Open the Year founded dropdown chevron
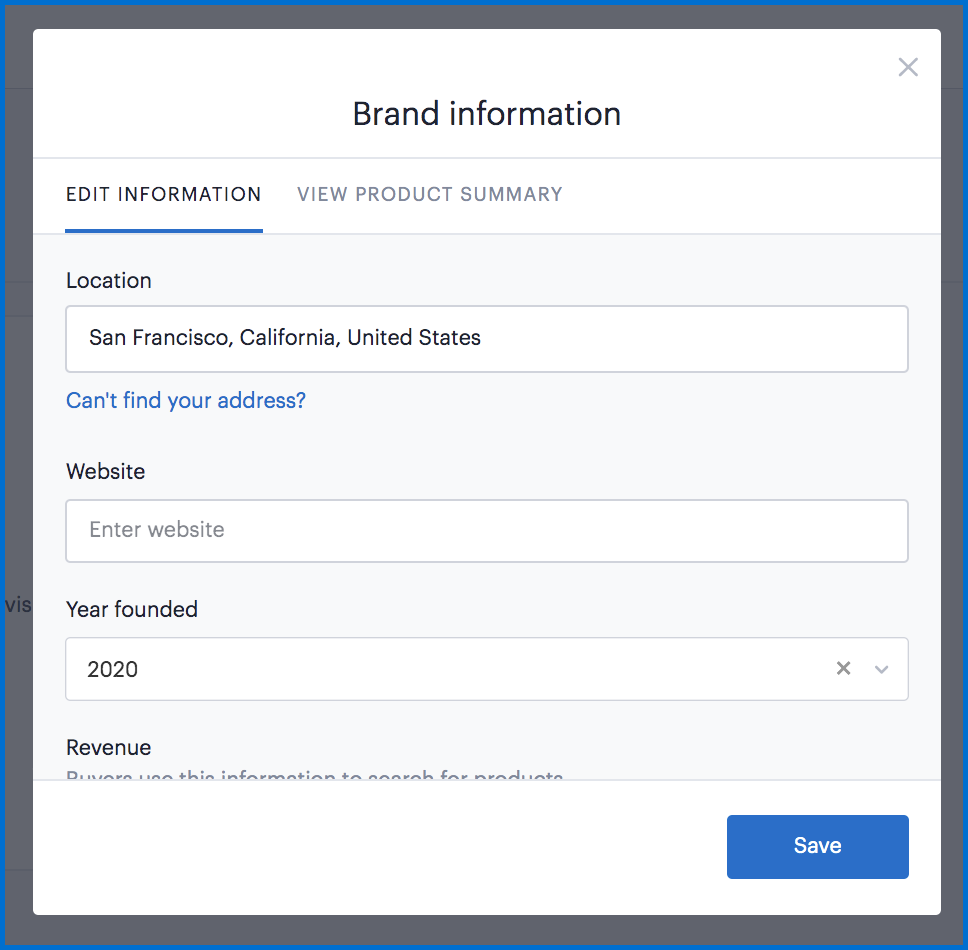The height and width of the screenshot is (950, 968). 881,668
